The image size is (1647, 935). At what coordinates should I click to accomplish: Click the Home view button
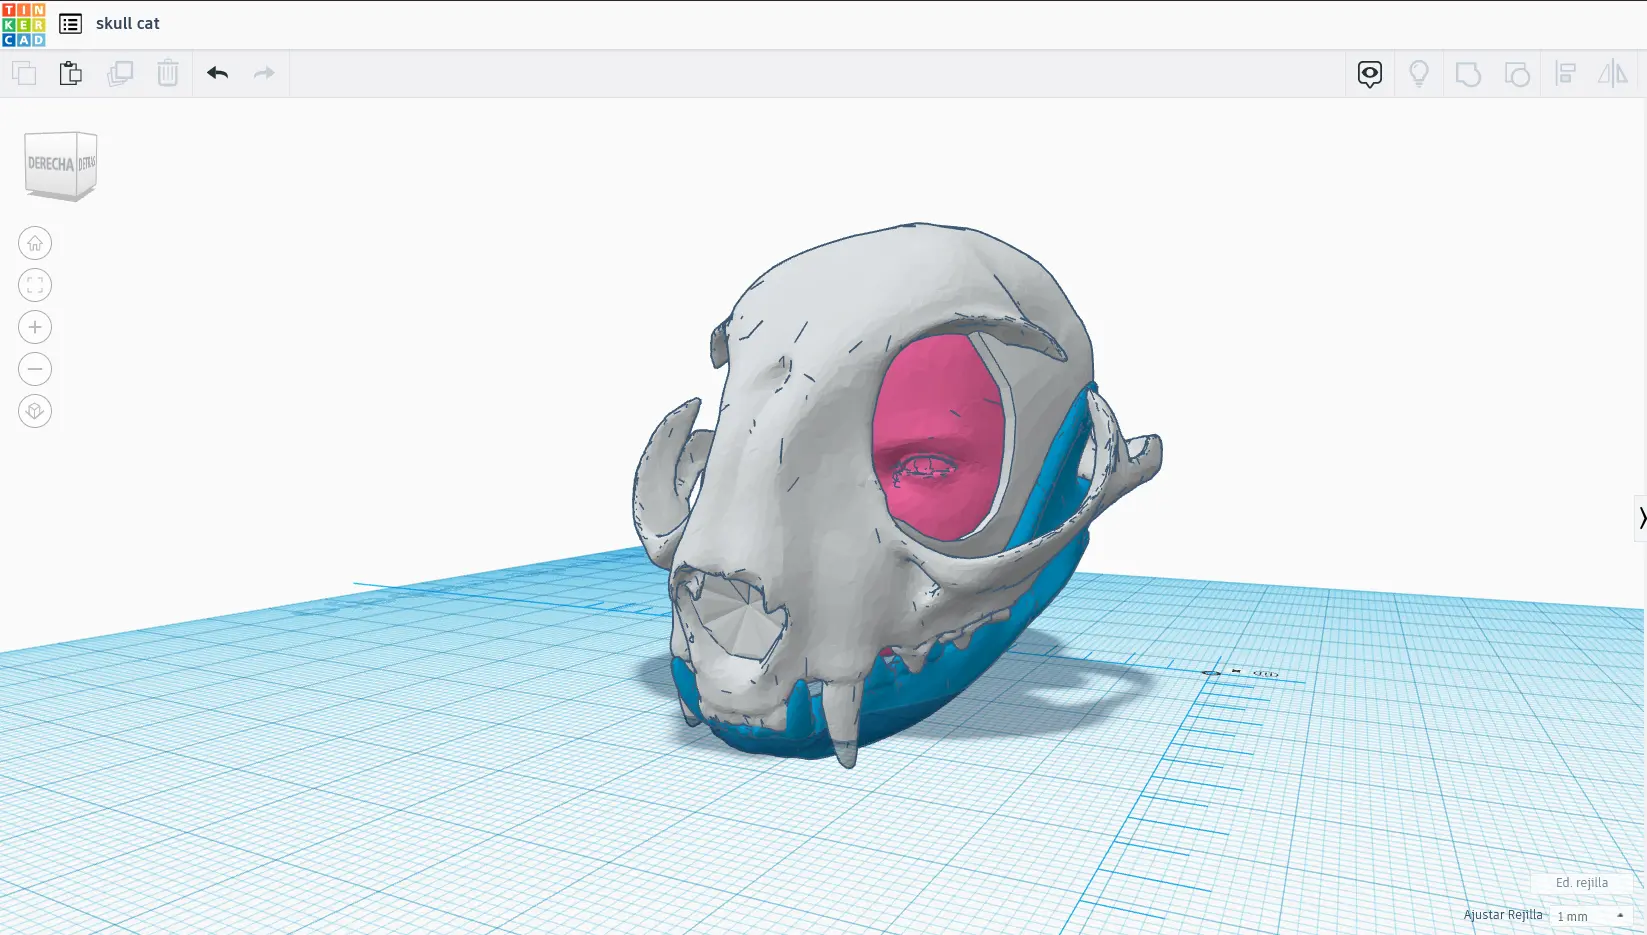35,243
